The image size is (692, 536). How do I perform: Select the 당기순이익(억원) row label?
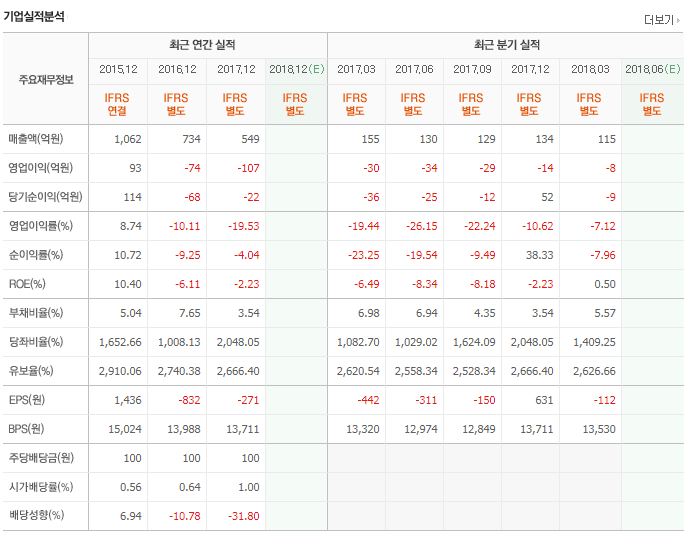click(x=45, y=197)
